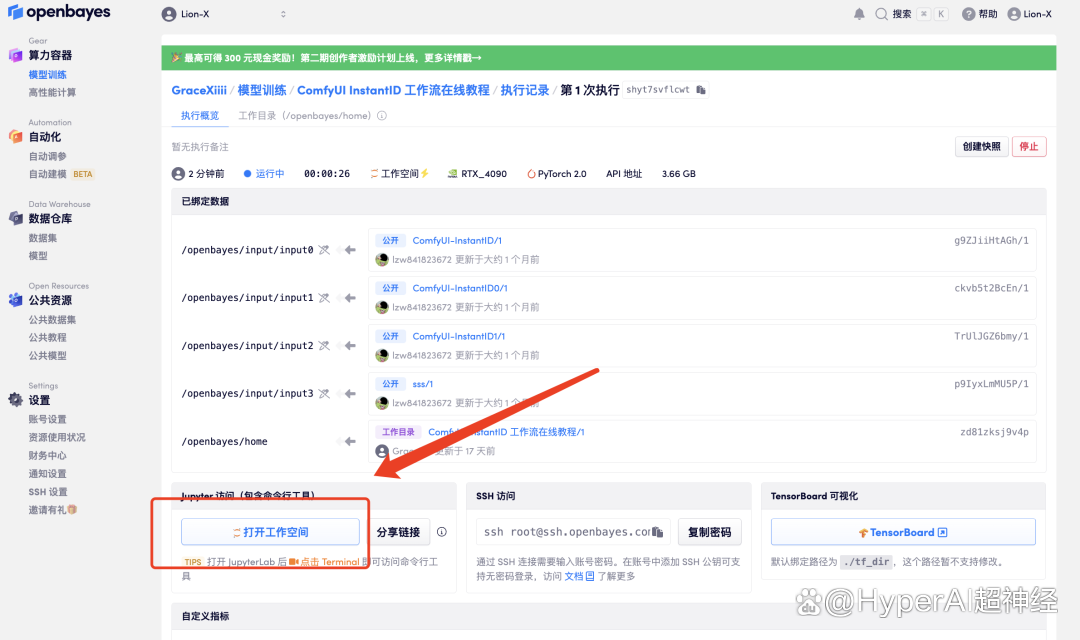Image resolution: width=1080 pixels, height=640 pixels.
Task: Click the 设置 gear icon in sidebar
Action: pyautogui.click(x=15, y=400)
